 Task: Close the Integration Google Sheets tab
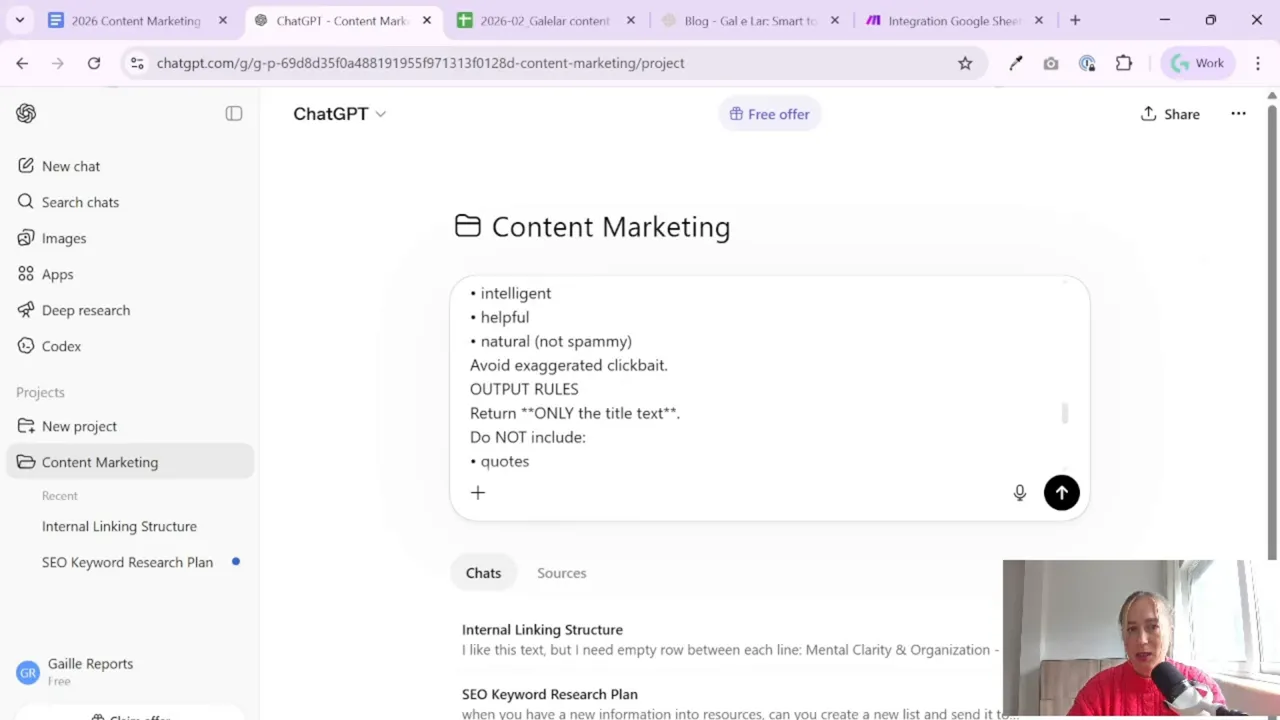tap(1038, 20)
